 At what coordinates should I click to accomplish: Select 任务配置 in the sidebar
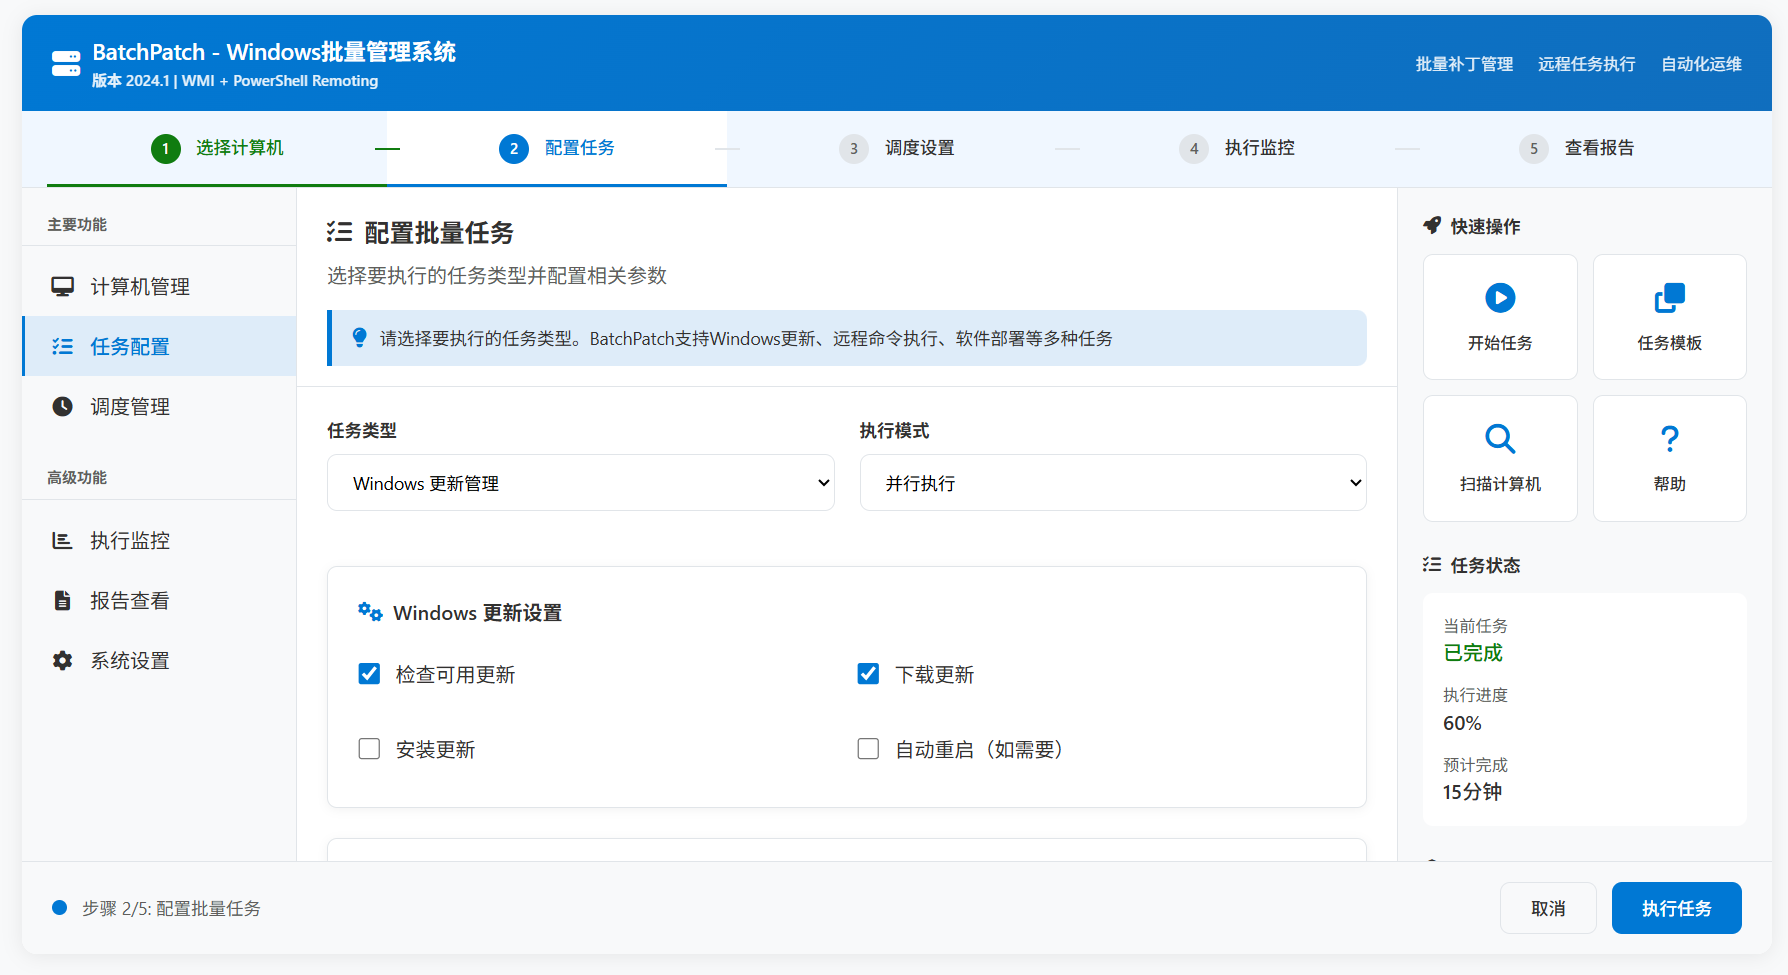click(159, 347)
